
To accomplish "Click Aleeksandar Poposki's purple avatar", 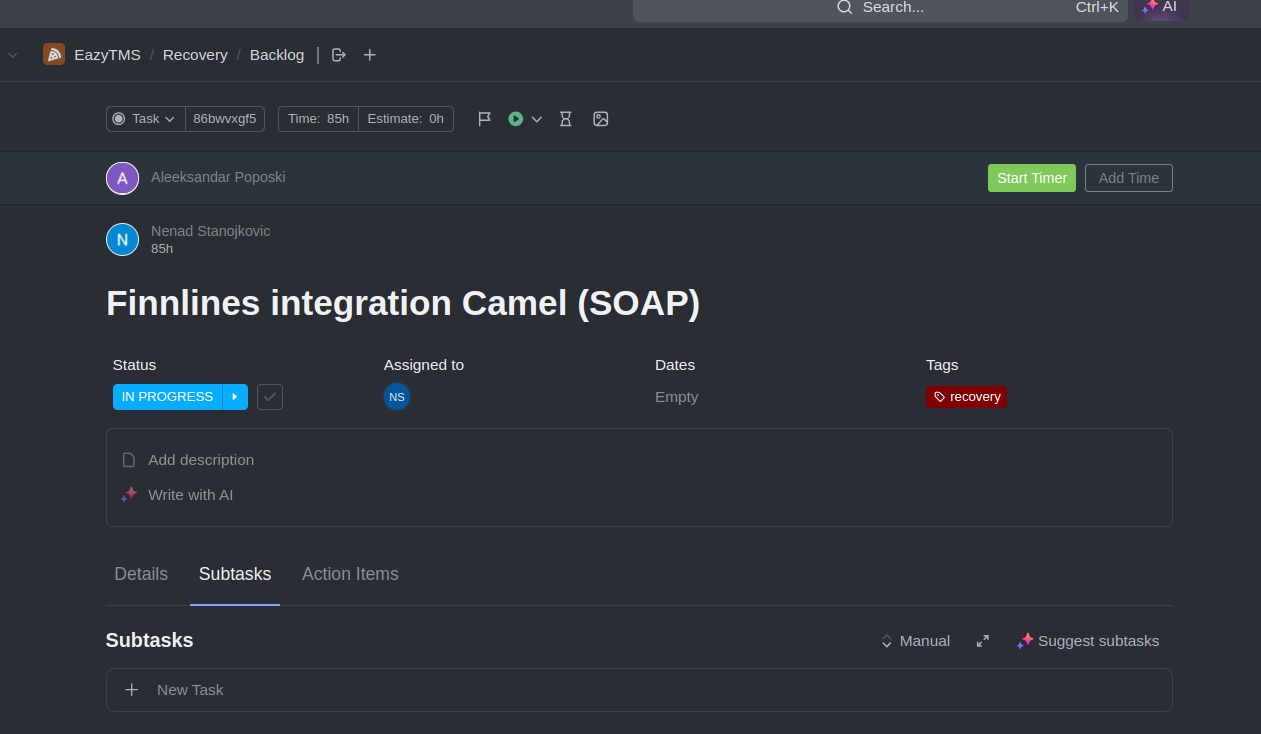I will pyautogui.click(x=122, y=178).
